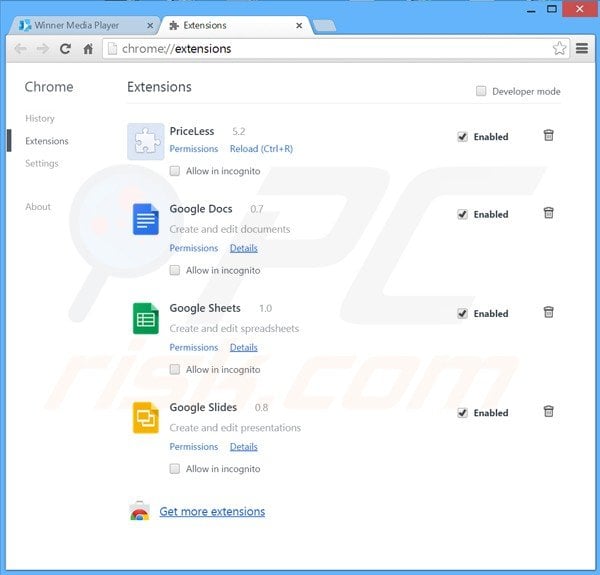
Task: Open the Chrome hamburger menu
Action: 582,48
